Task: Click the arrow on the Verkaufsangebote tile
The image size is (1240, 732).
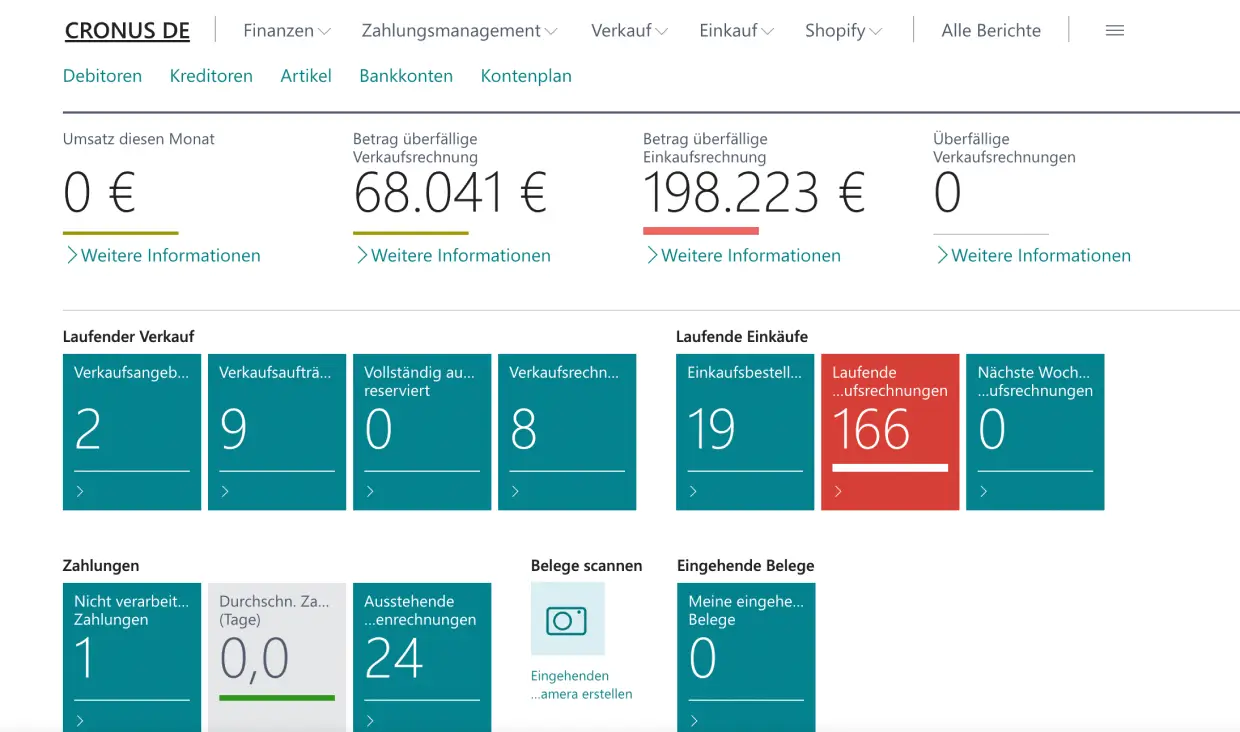Action: coord(81,491)
